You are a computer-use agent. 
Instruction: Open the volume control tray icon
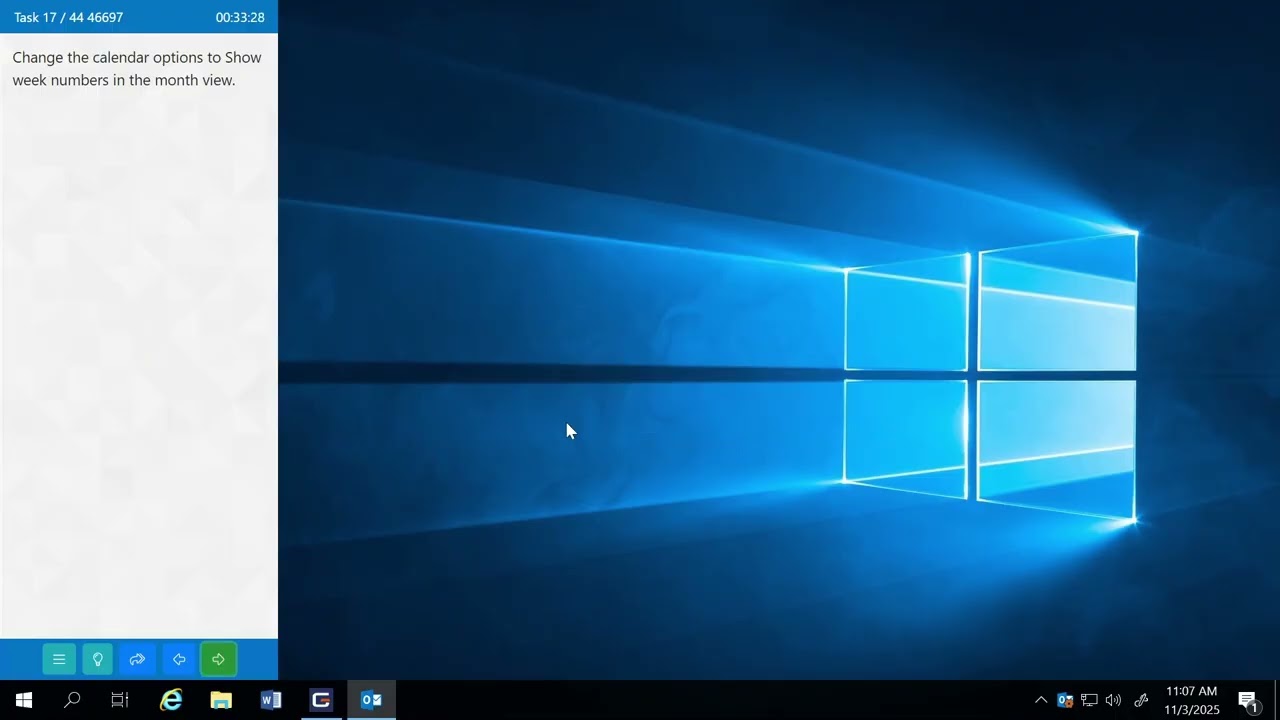[x=1113, y=700]
